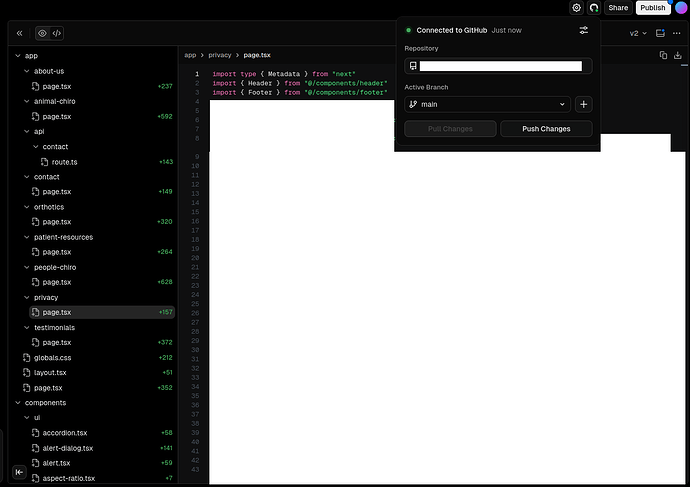Collapse the about-us folder
Screen dimensions: 690x487
coord(44,71)
